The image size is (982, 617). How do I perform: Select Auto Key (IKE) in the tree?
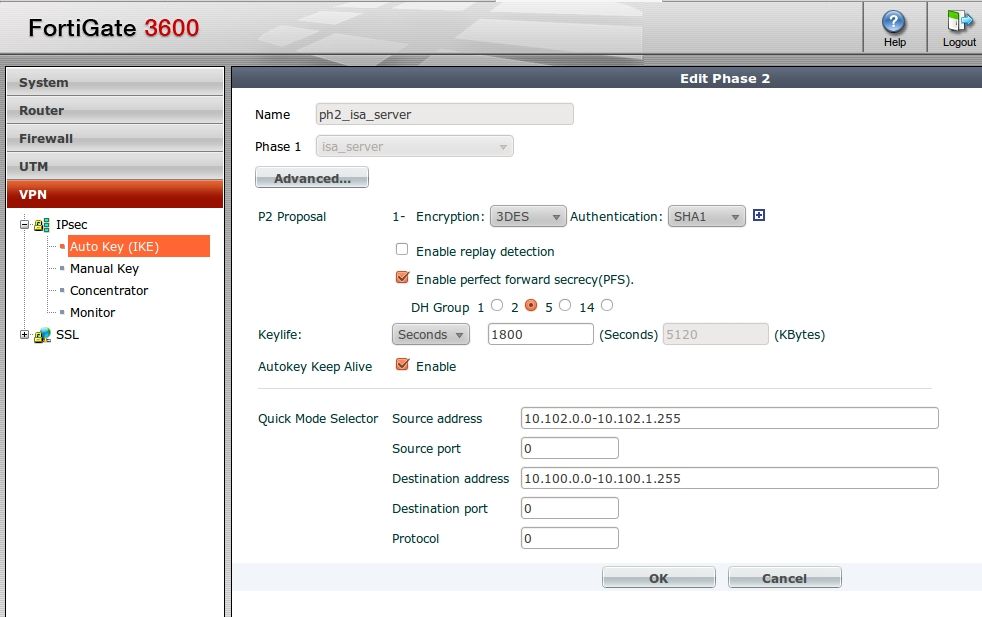138,246
